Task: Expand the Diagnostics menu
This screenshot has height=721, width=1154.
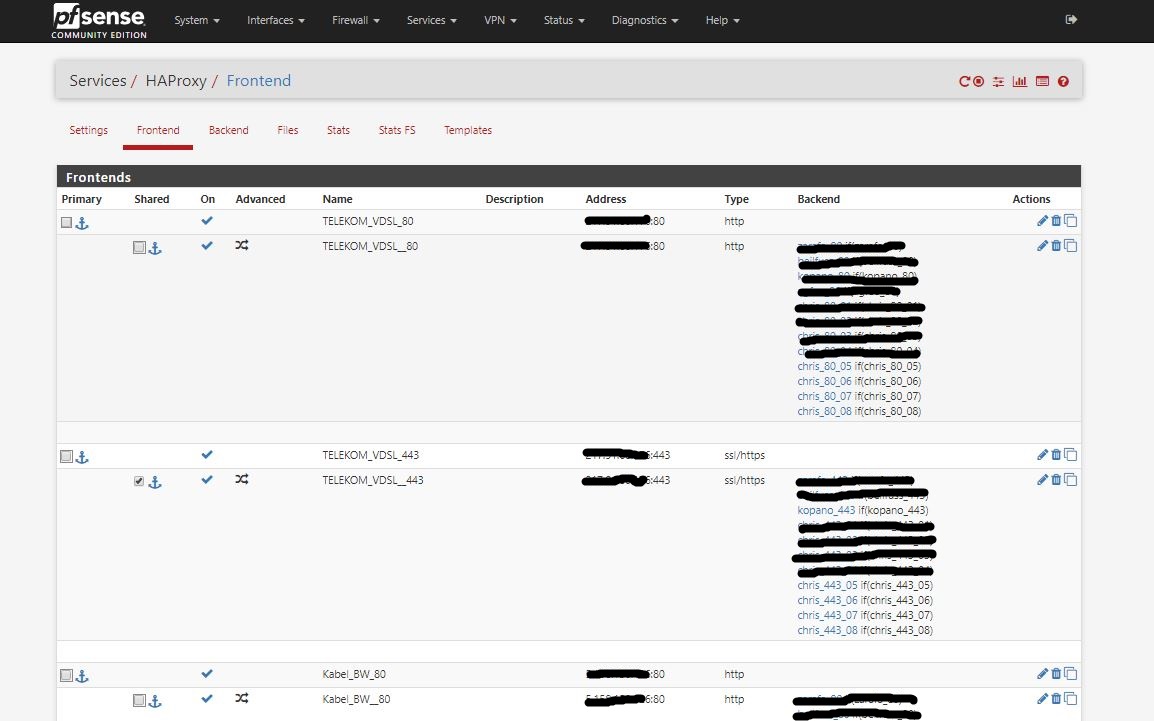Action: tap(645, 20)
